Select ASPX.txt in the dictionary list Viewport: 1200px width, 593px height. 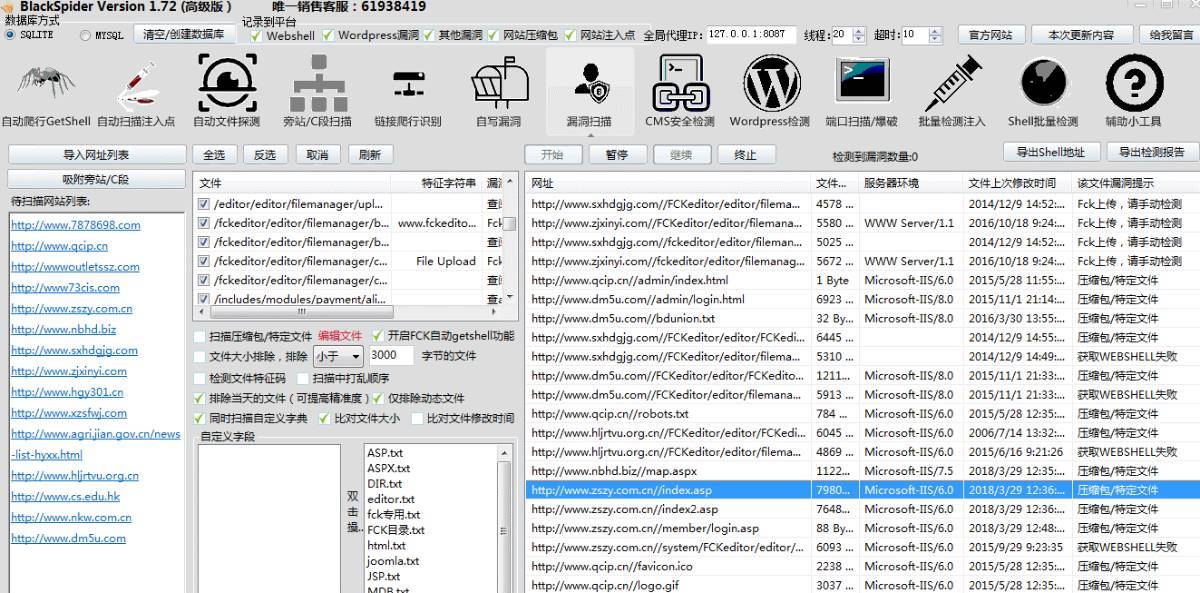point(388,468)
